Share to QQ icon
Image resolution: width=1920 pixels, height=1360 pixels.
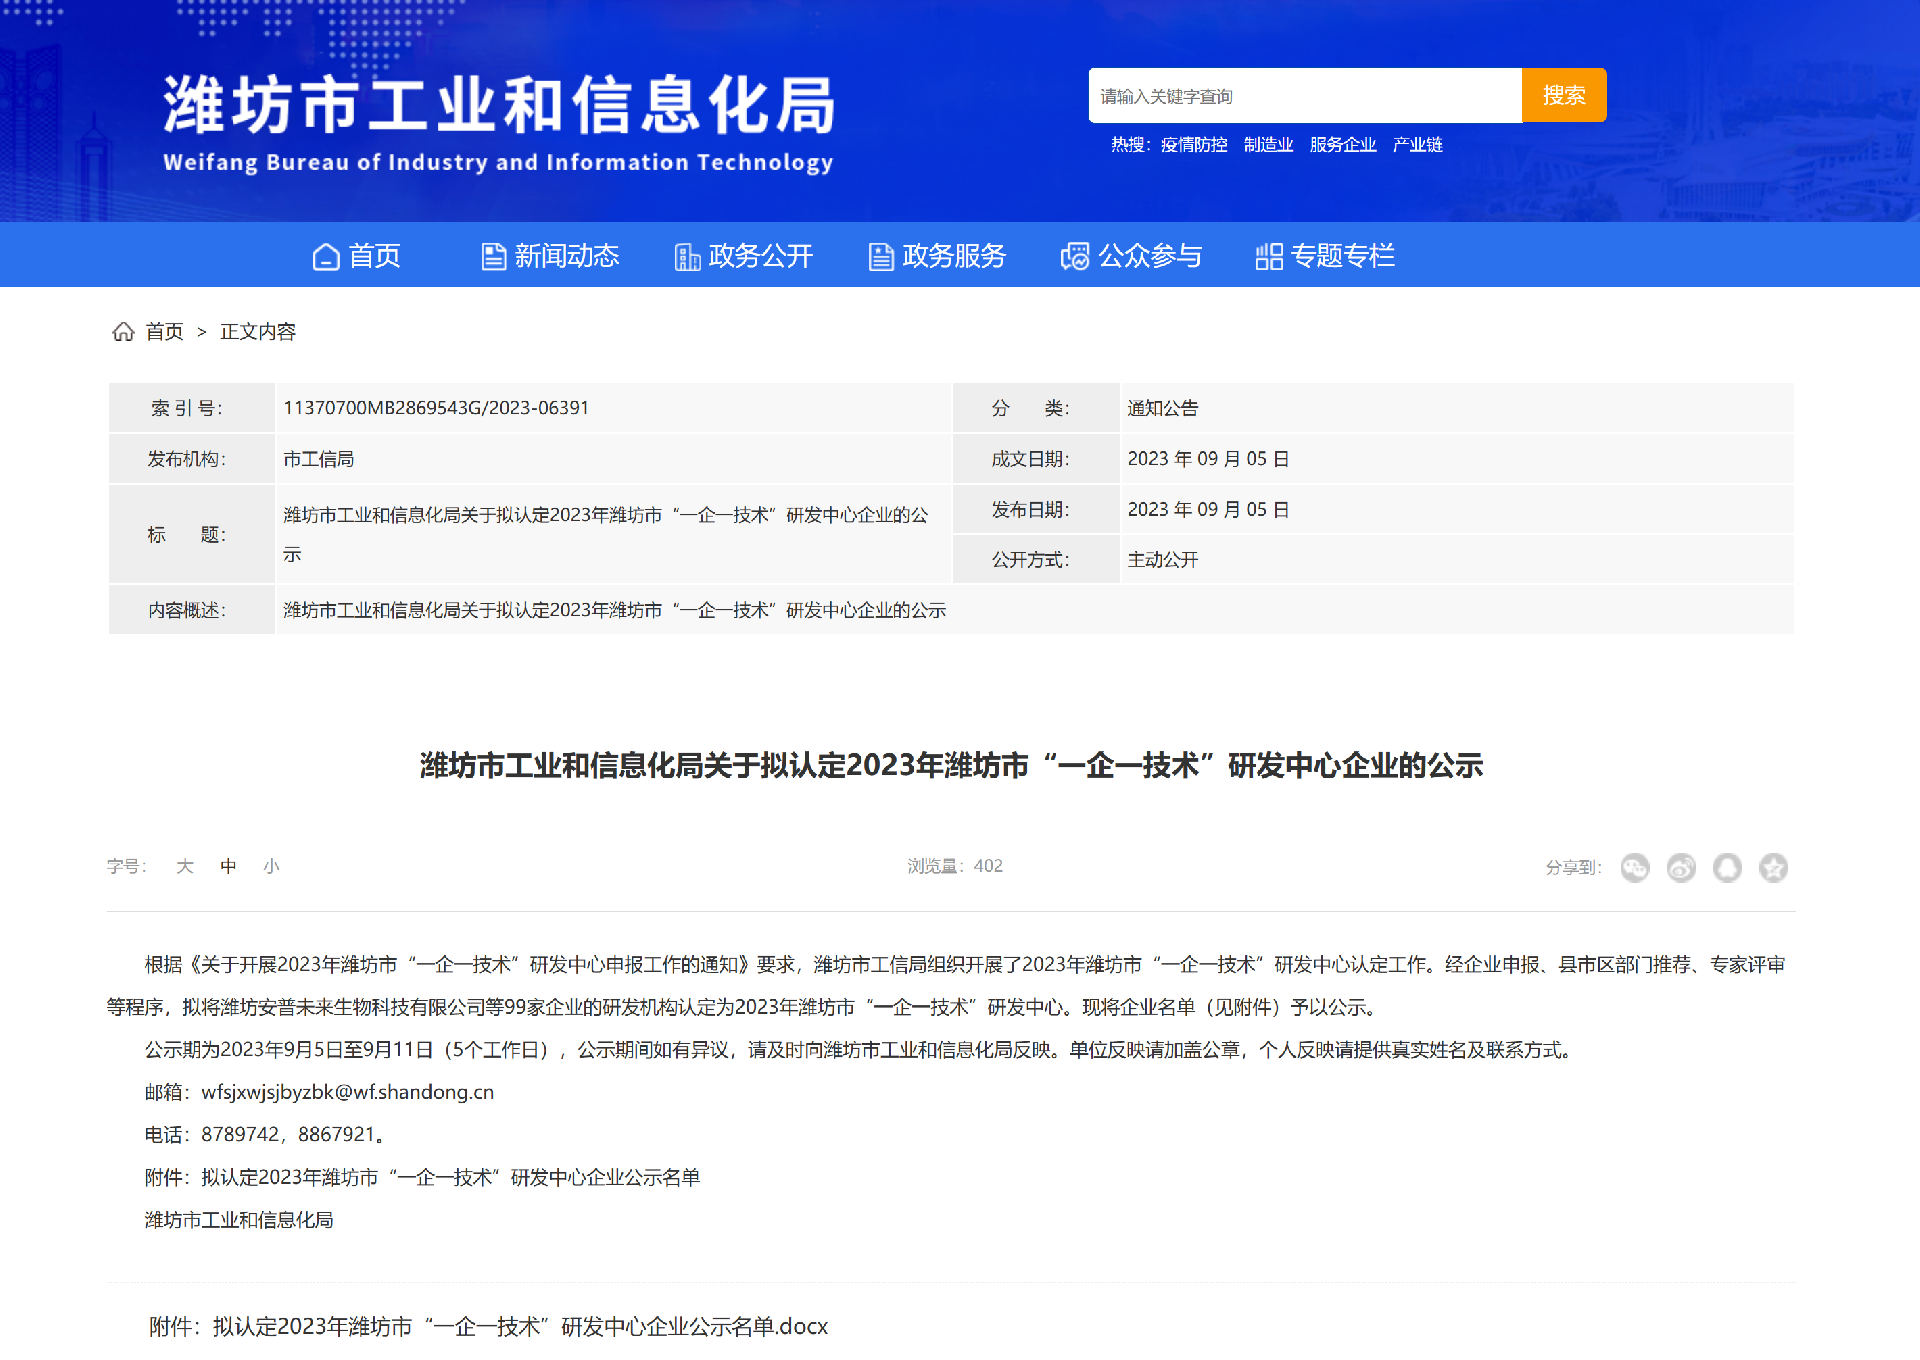(1727, 867)
